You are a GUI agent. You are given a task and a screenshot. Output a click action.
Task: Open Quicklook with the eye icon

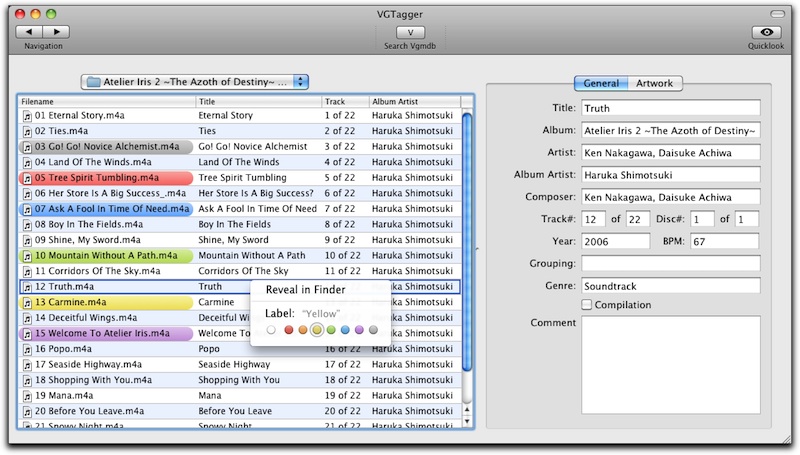[x=765, y=32]
